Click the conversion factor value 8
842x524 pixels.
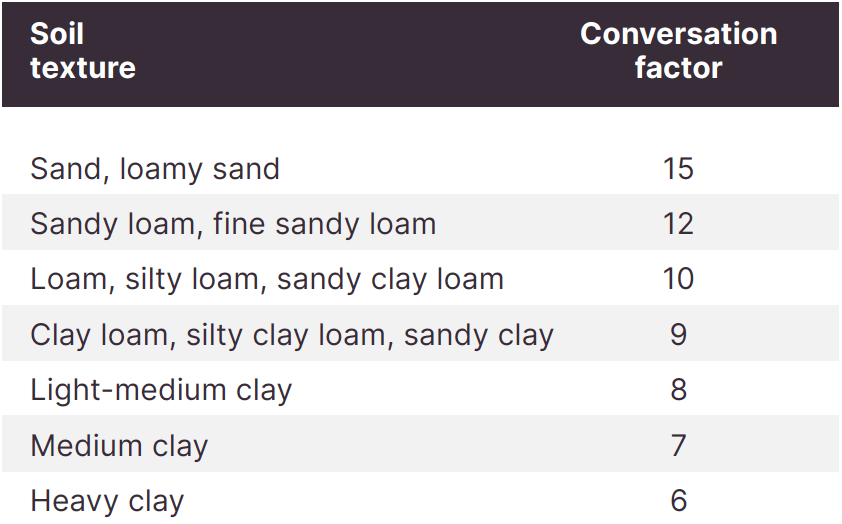point(678,389)
